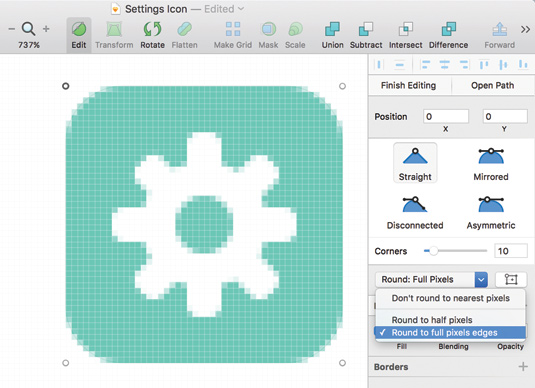The height and width of the screenshot is (388, 535).
Task: Show more toolbar items via chevrons
Action: [x=525, y=30]
